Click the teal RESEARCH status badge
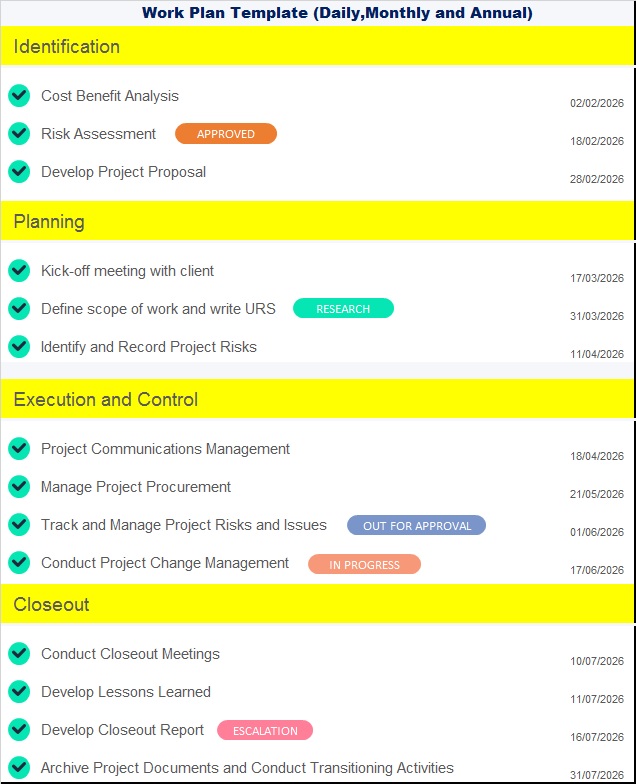Screen dimensions: 636x784 coord(343,309)
